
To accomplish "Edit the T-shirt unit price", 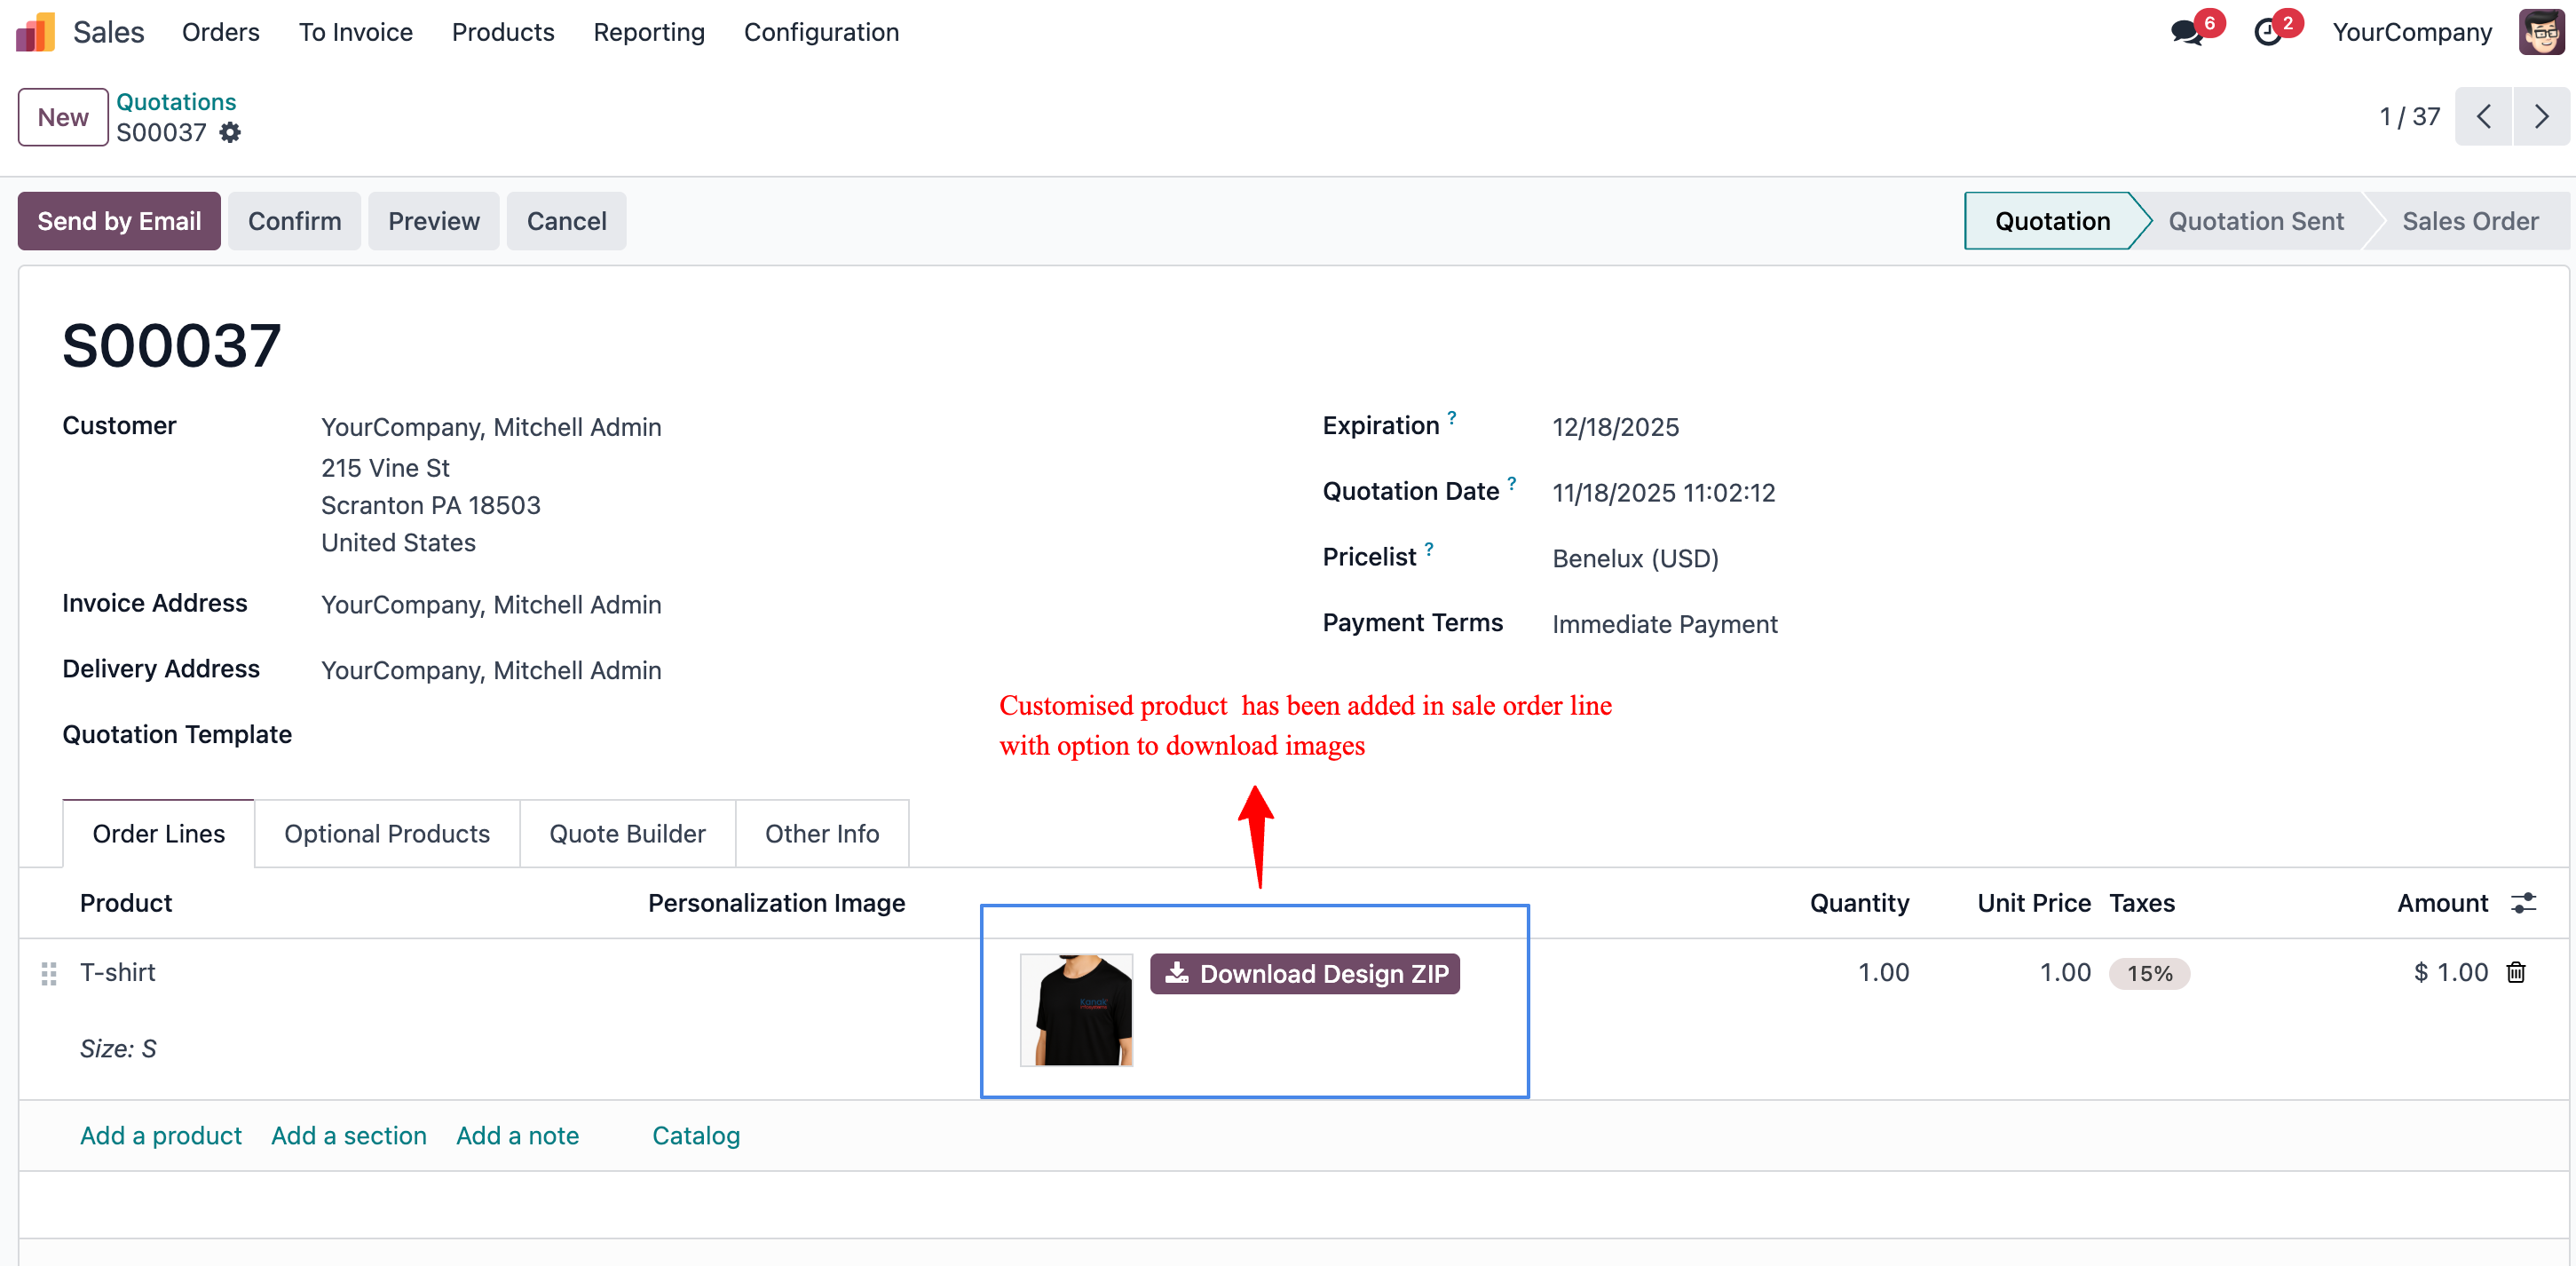I will point(2065,972).
